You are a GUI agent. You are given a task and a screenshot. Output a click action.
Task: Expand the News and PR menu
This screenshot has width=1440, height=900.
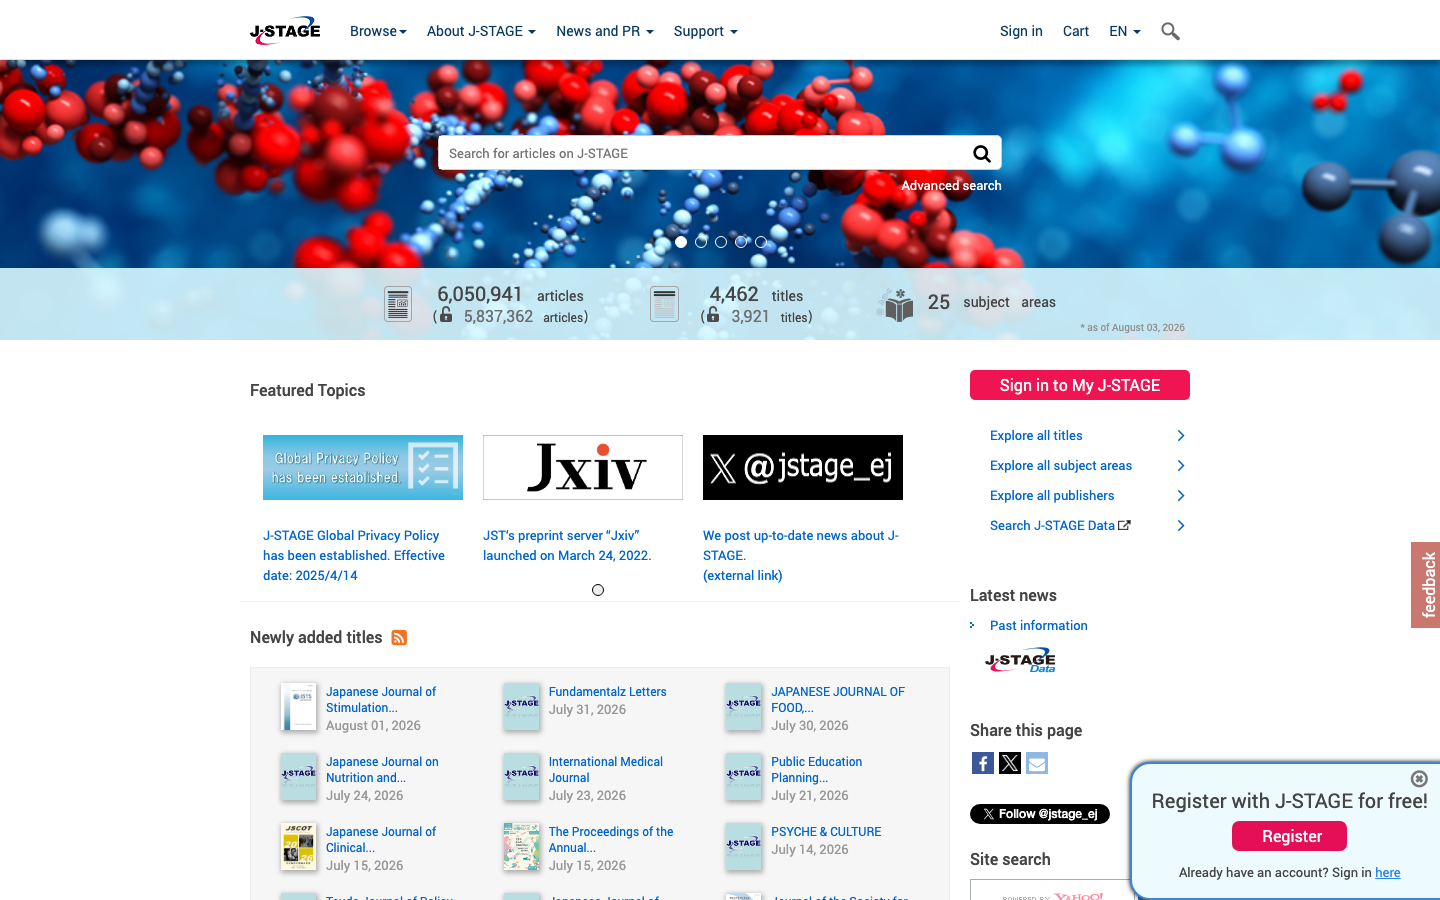click(x=605, y=31)
